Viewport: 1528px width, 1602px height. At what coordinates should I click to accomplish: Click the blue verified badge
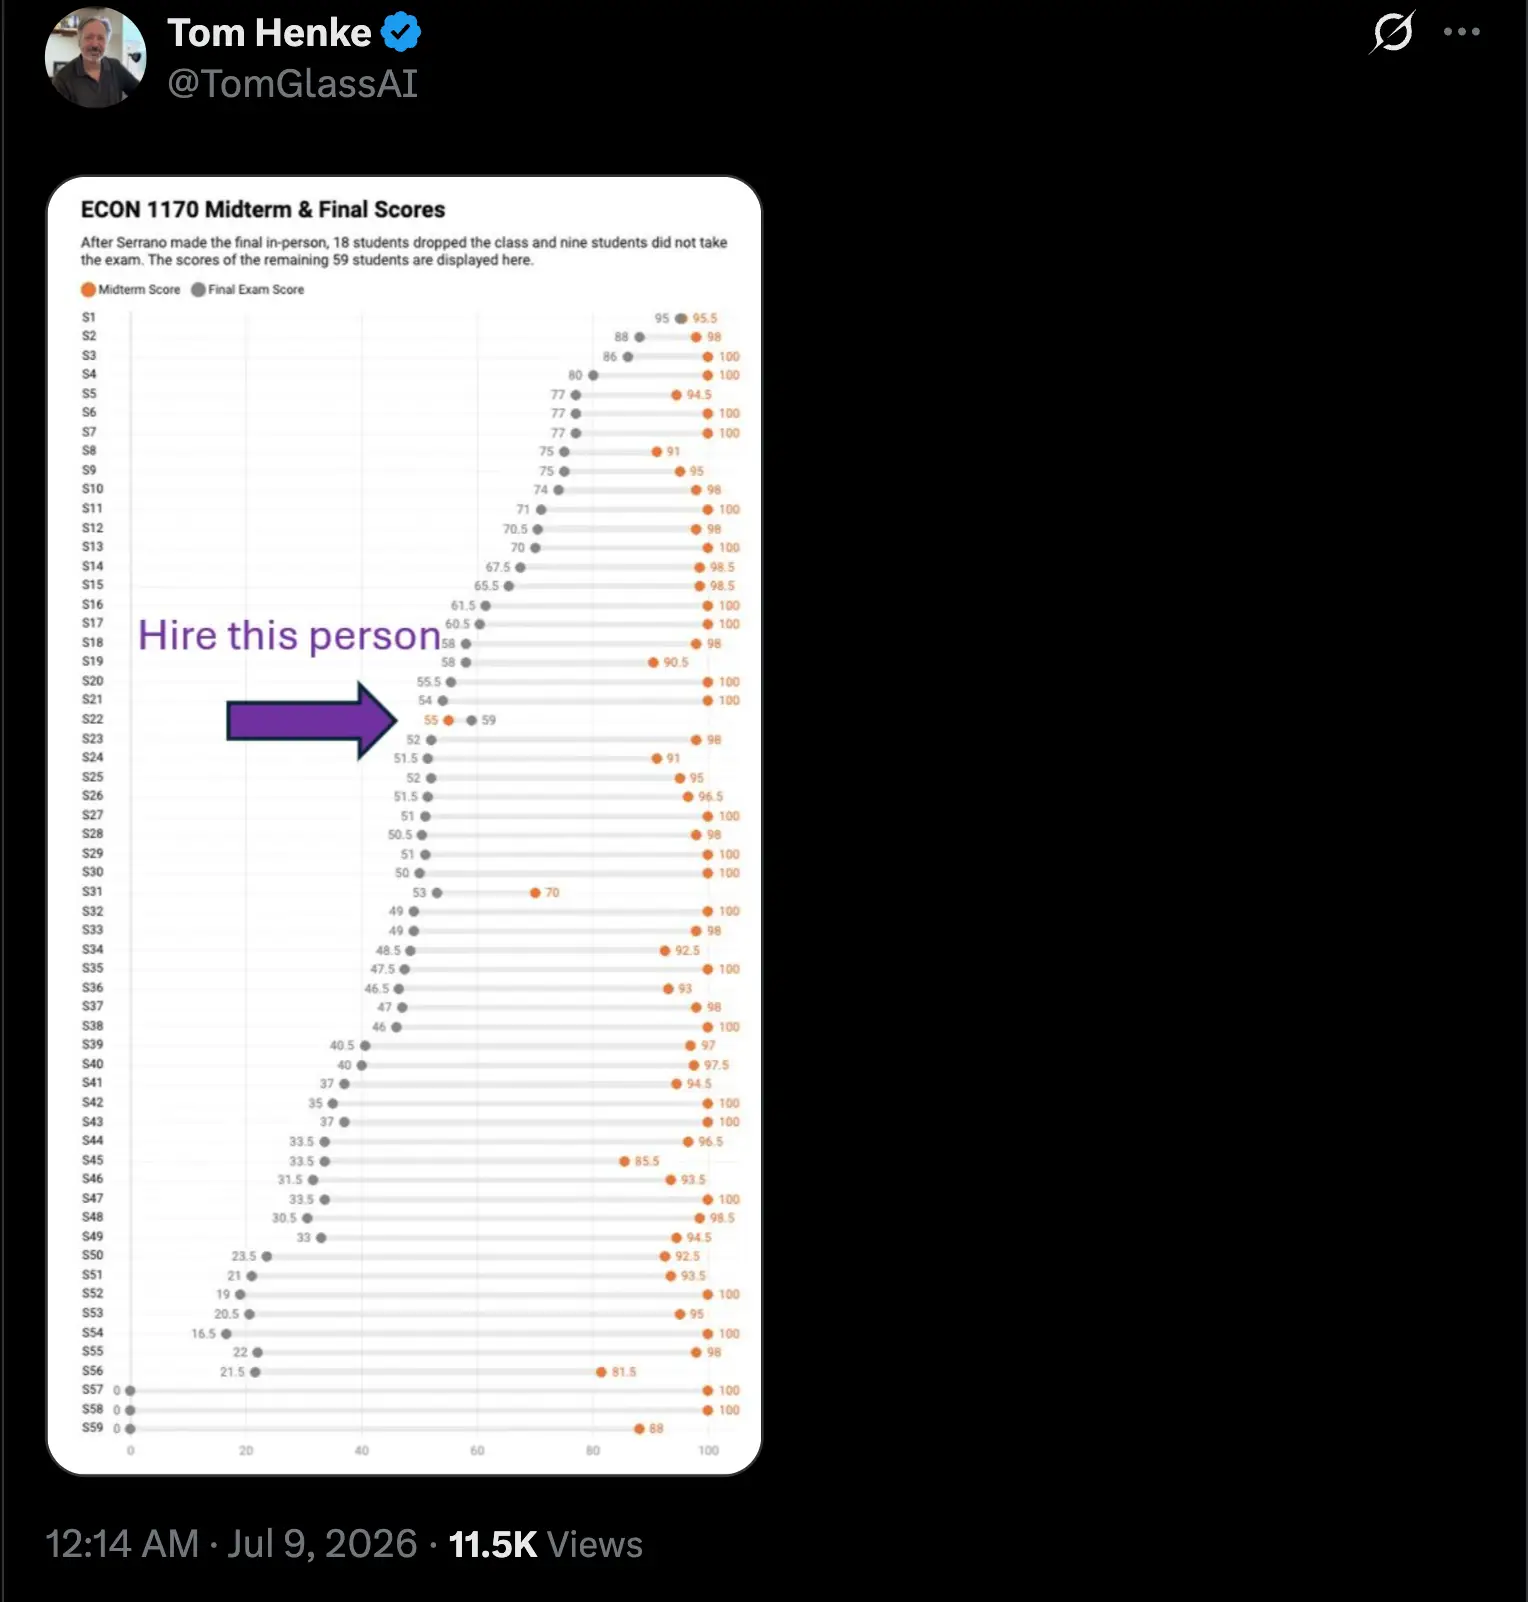[x=401, y=33]
